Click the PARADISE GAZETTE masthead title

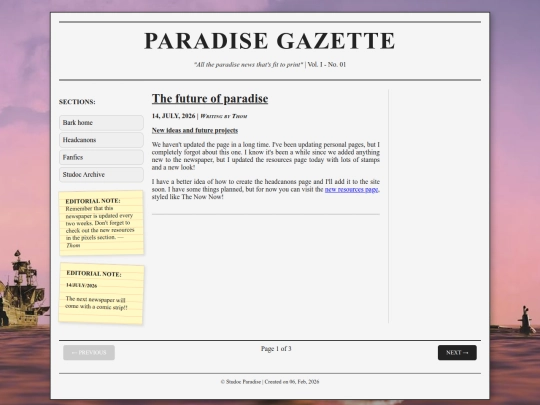[270, 41]
